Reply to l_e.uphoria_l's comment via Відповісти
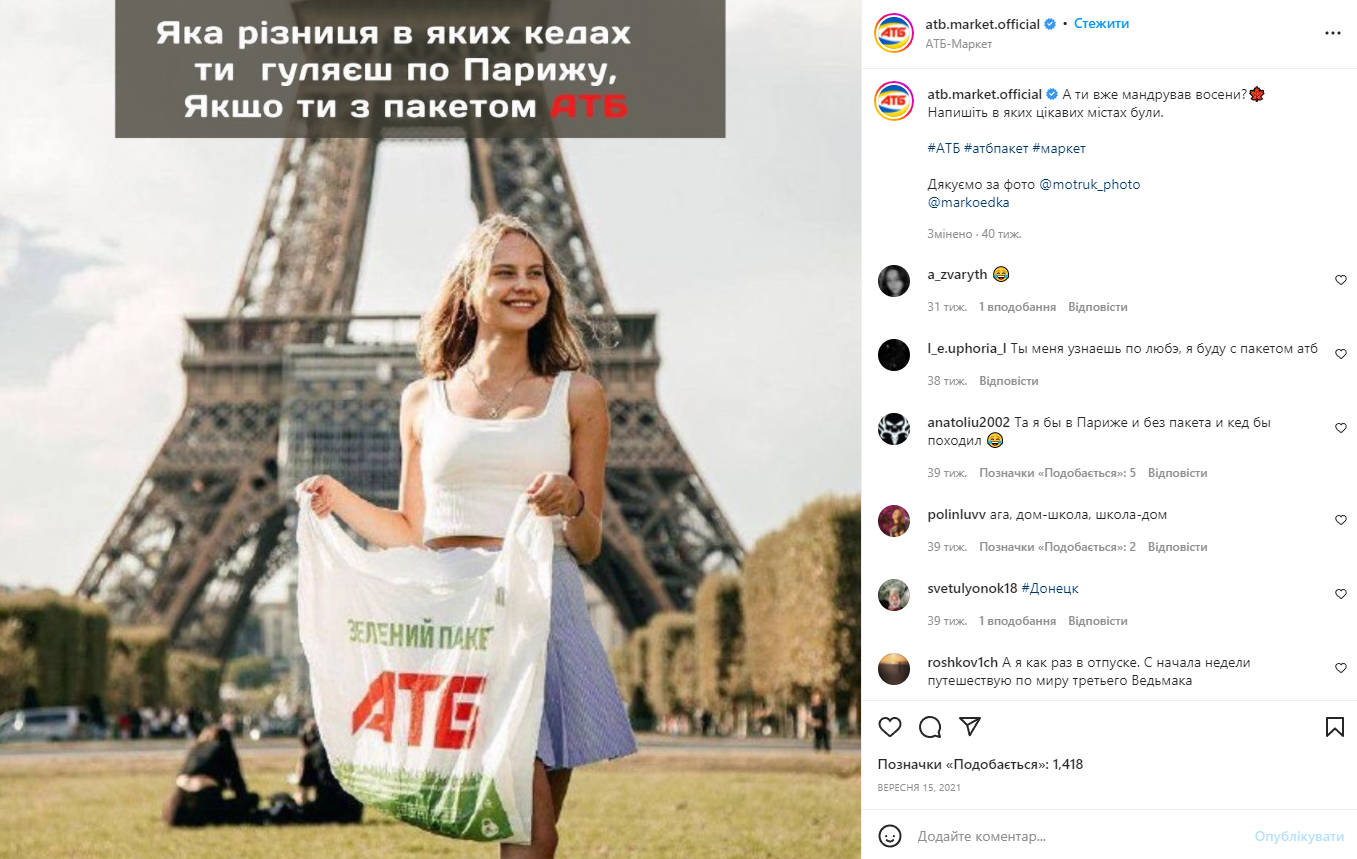The image size is (1357, 859). click(1009, 381)
